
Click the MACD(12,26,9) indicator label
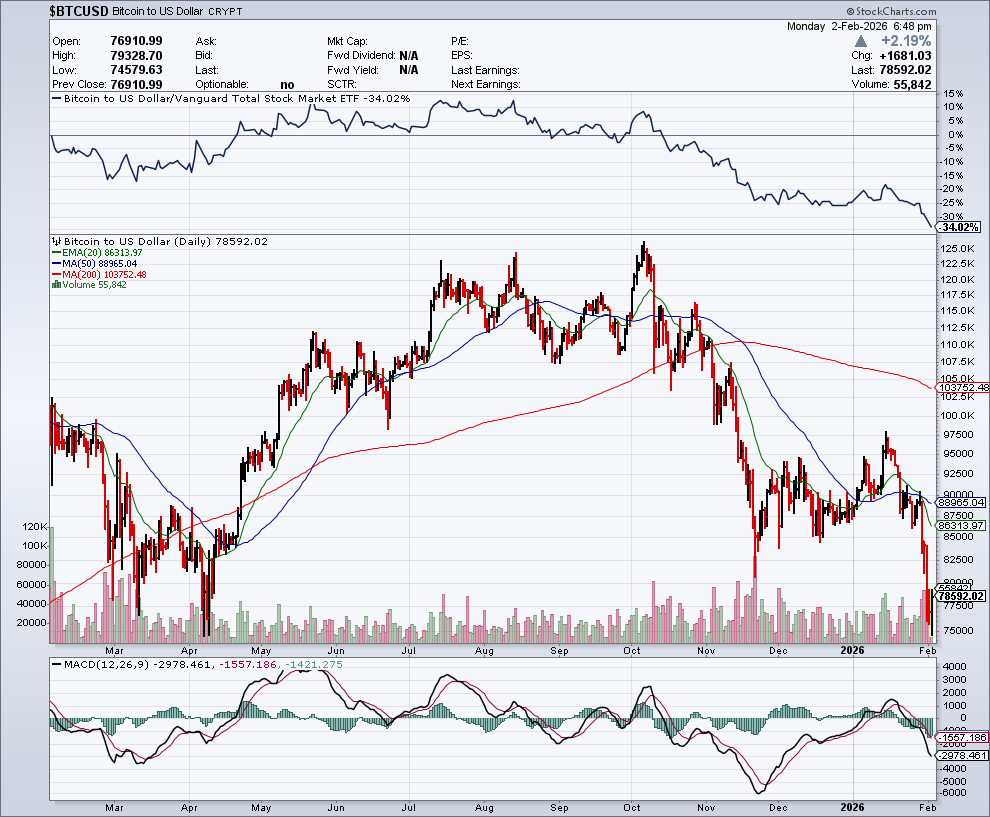pos(100,663)
